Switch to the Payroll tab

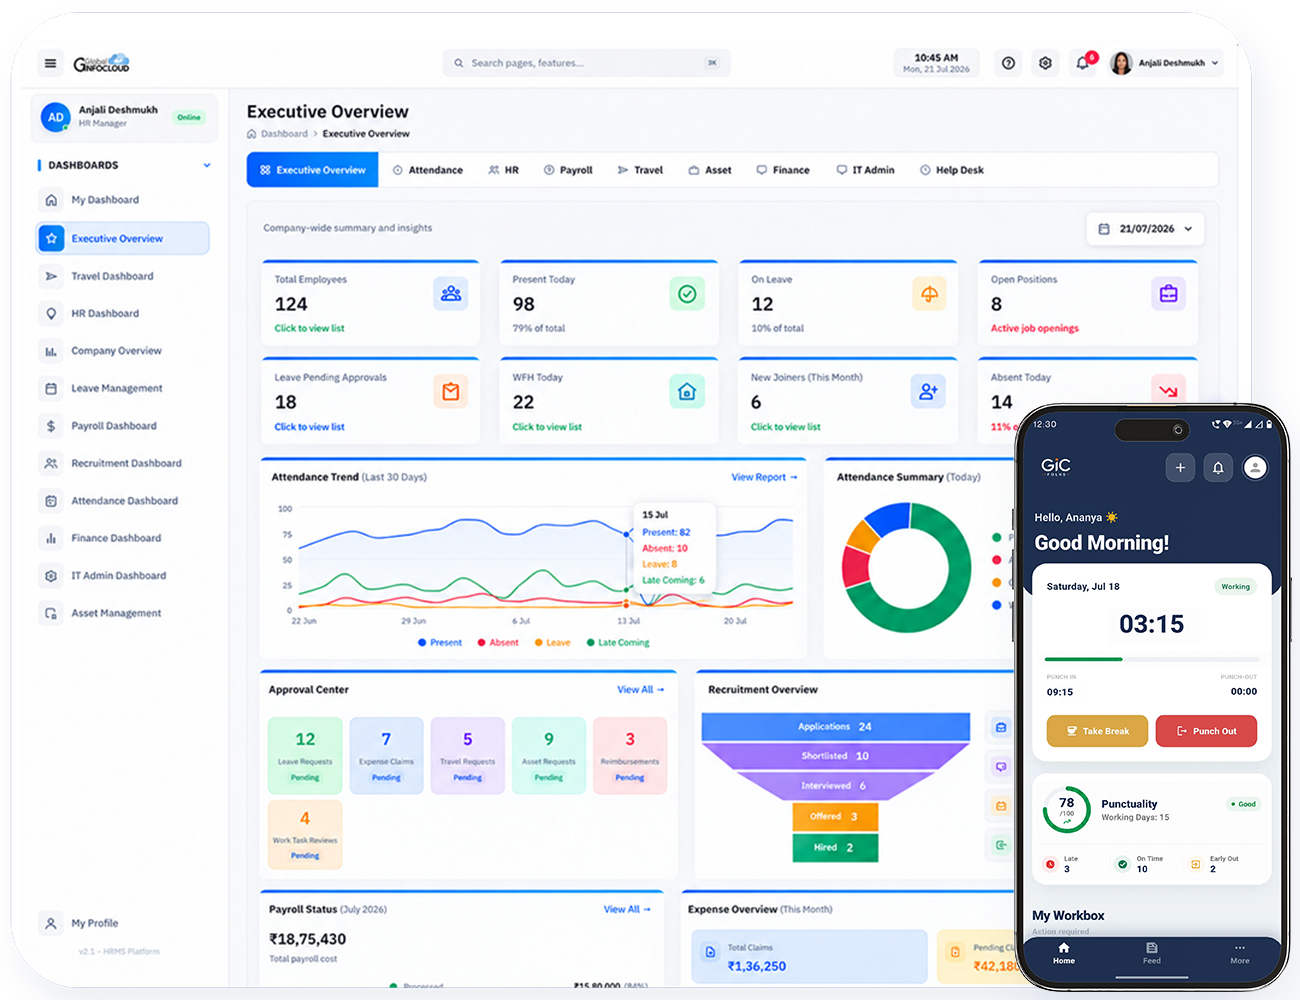pos(568,170)
